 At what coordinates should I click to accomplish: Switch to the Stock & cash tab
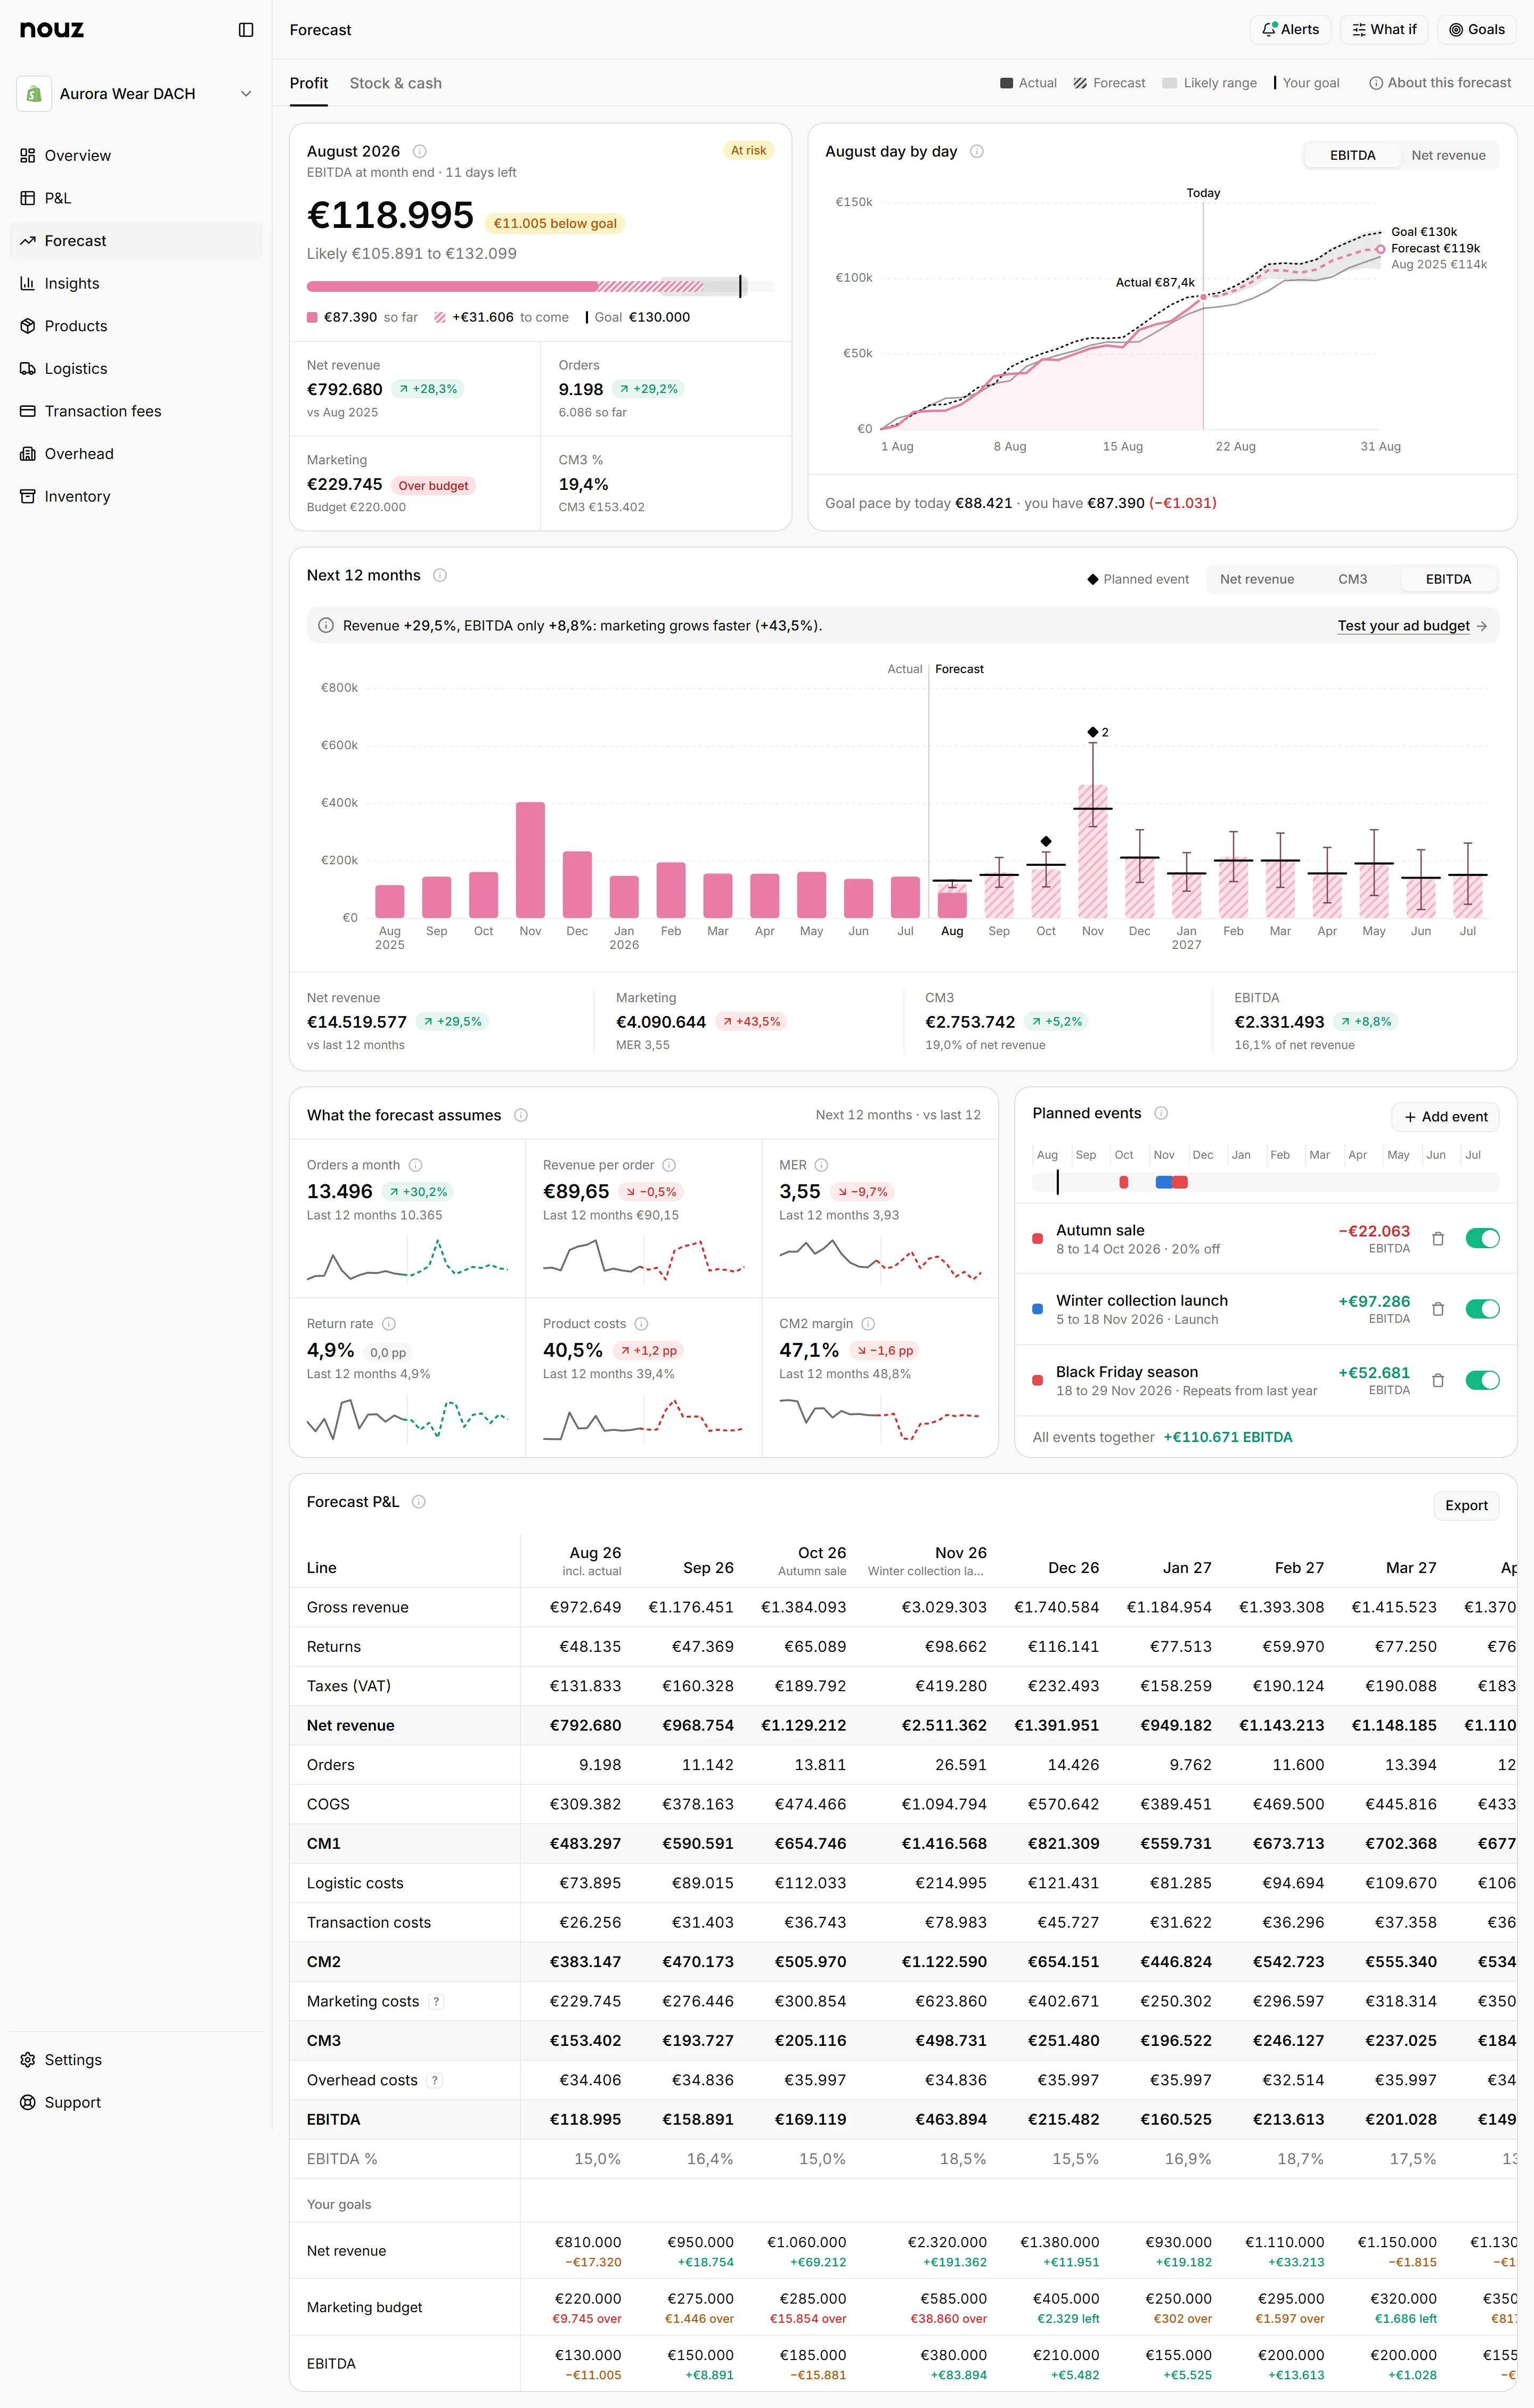395,83
